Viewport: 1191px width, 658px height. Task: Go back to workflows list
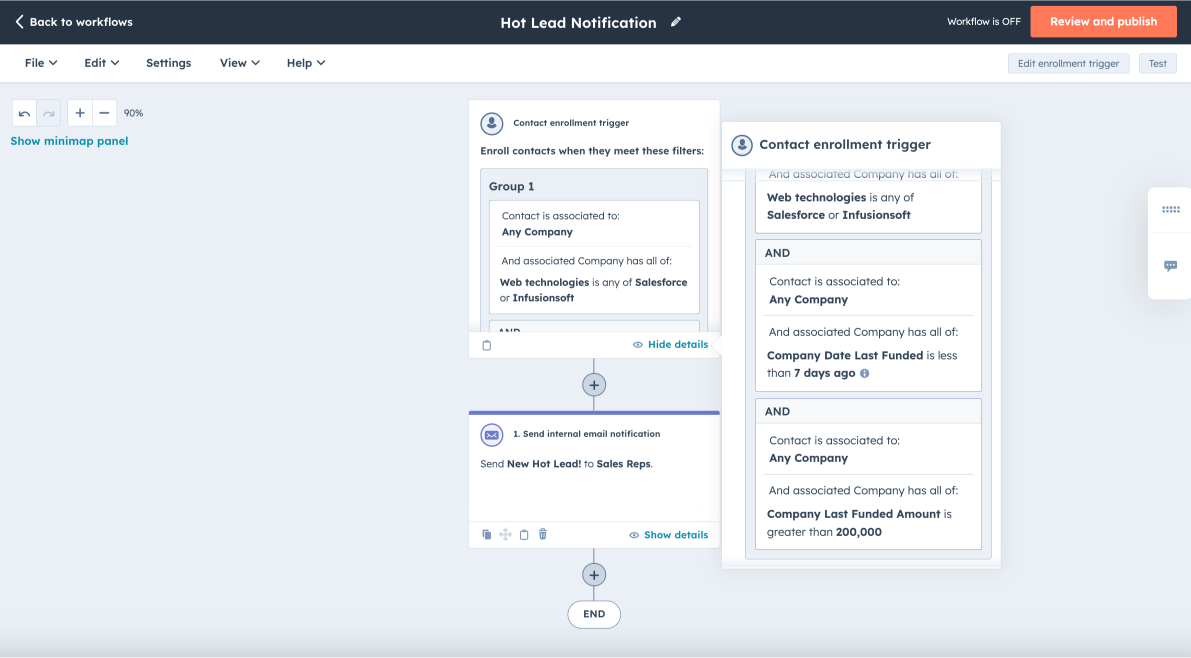click(74, 22)
